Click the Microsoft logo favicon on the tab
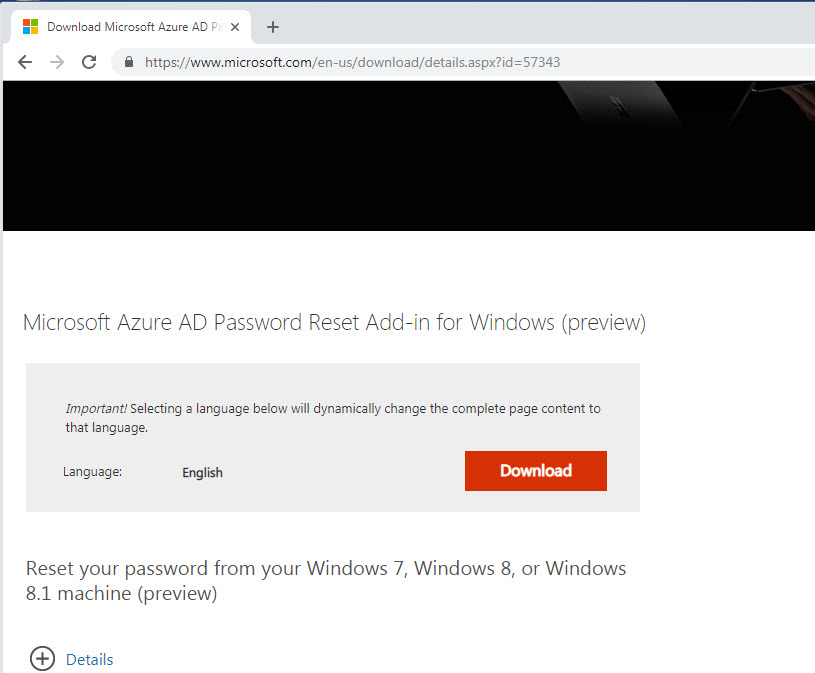 coord(31,27)
